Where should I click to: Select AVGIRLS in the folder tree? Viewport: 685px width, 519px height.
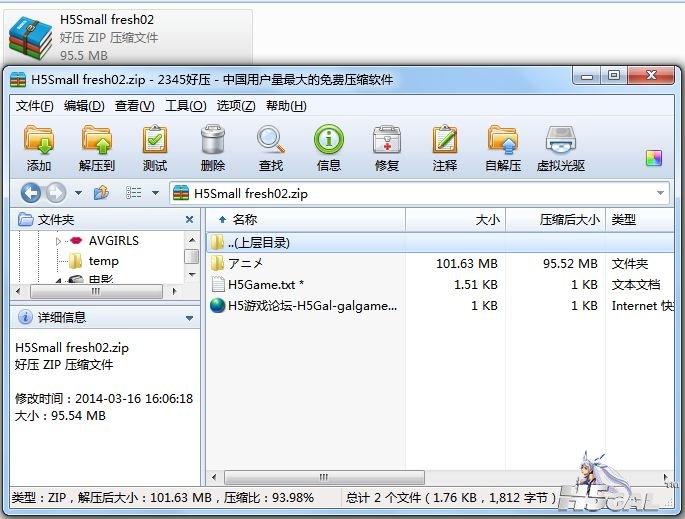(x=114, y=241)
